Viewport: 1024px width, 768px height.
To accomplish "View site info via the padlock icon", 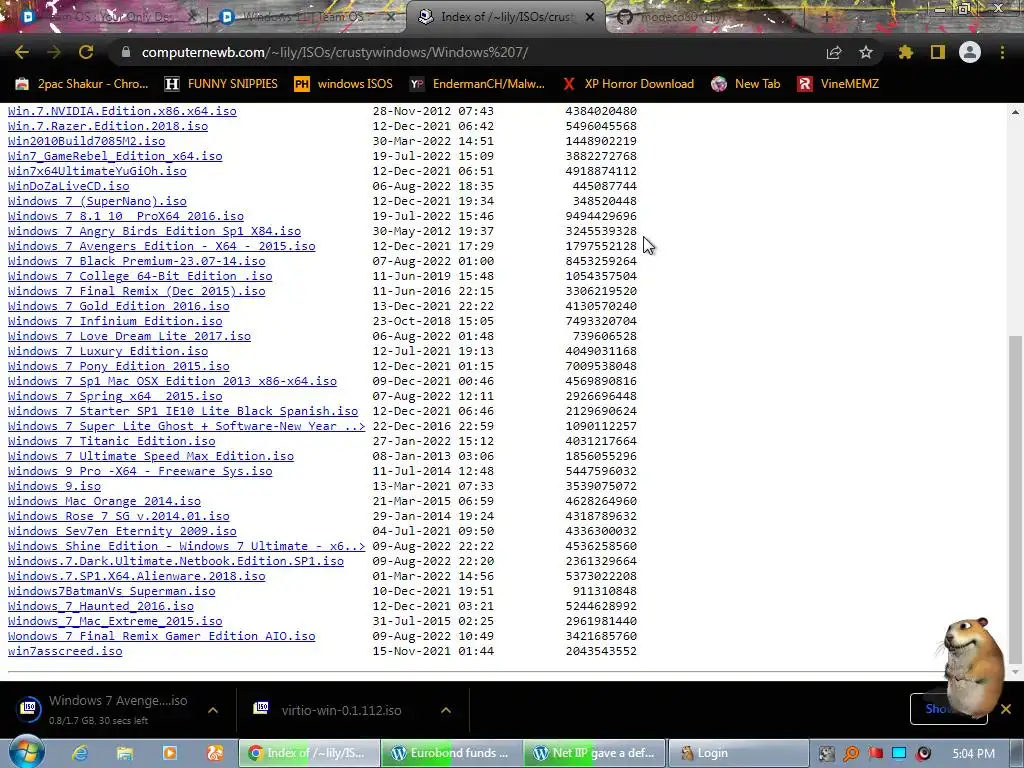I will click(x=126, y=52).
